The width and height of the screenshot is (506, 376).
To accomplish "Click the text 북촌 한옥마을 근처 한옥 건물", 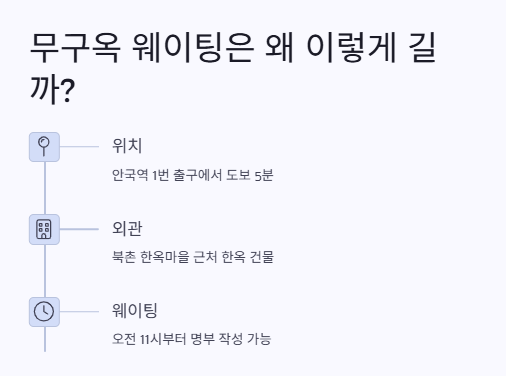I will (193, 257).
